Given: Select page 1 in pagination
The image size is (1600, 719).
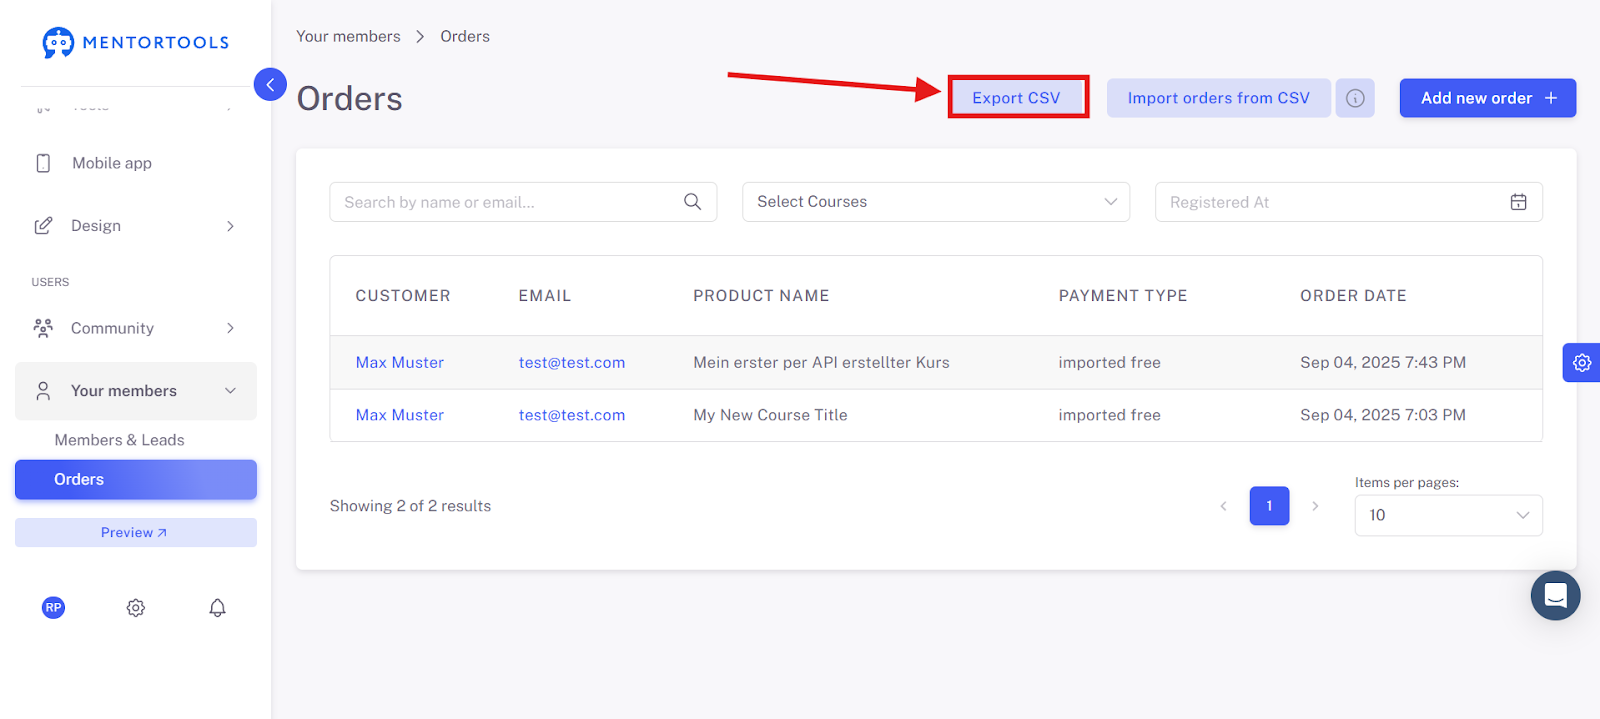Looking at the screenshot, I should pyautogui.click(x=1269, y=506).
